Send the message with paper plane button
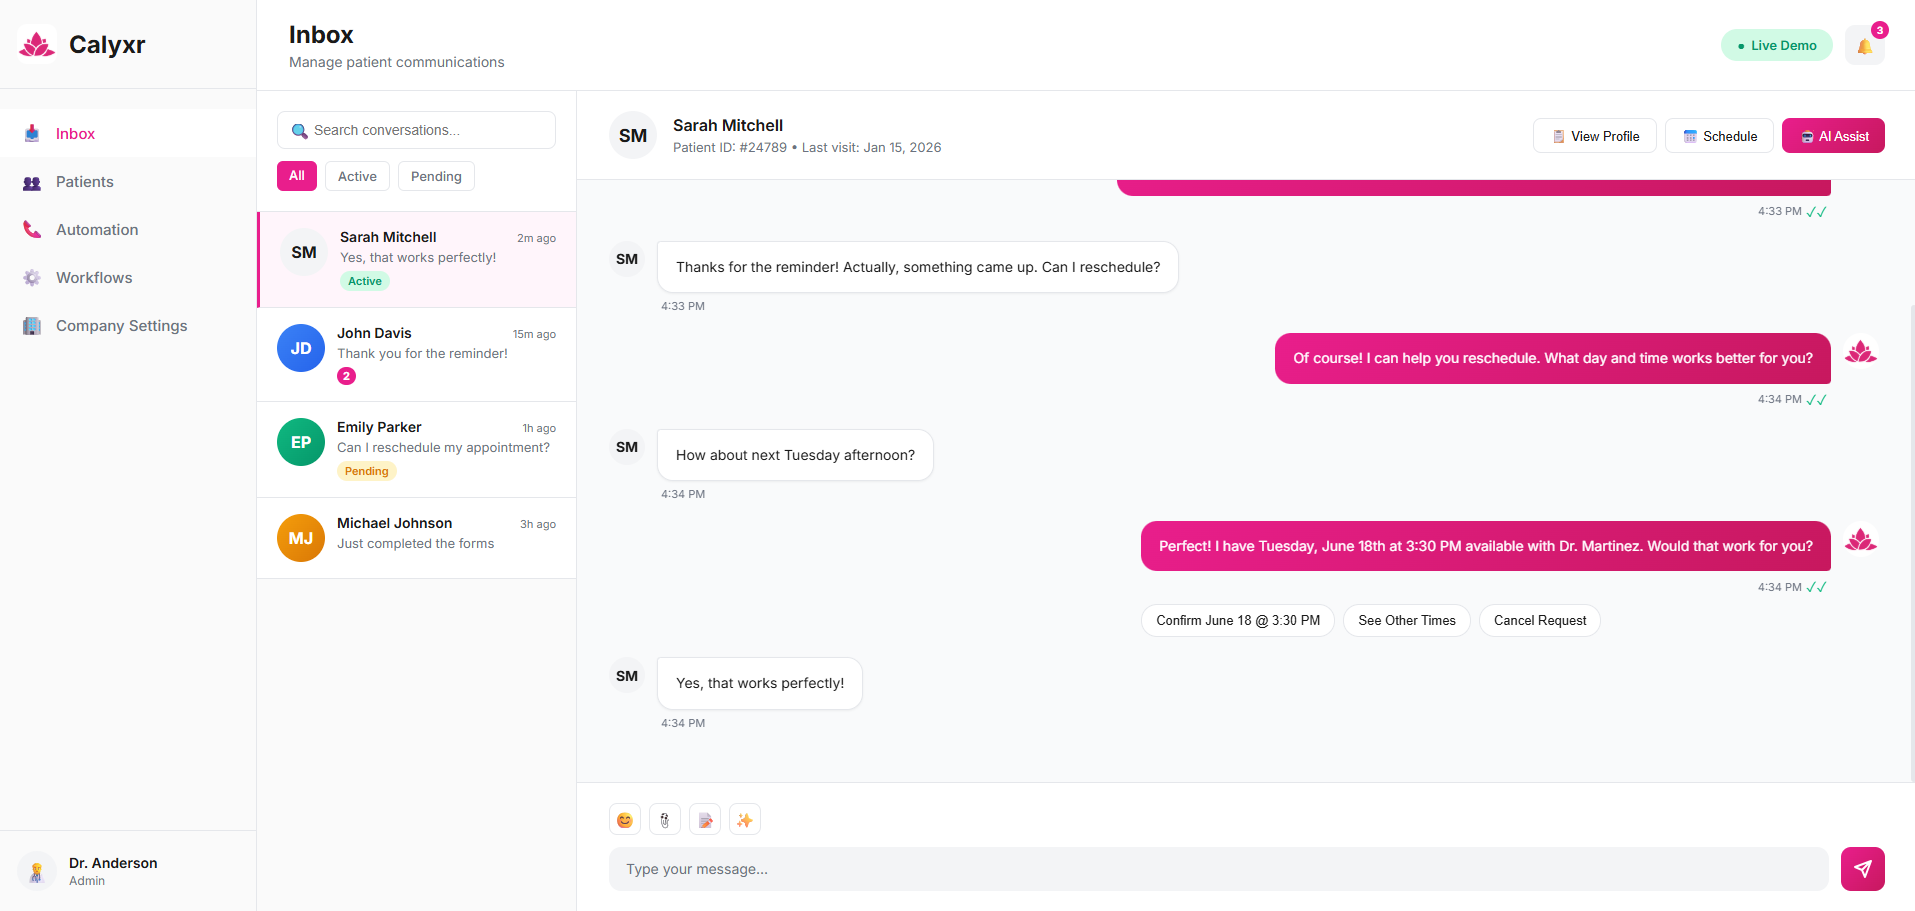Screen dimensions: 1915x911 (x=1862, y=869)
